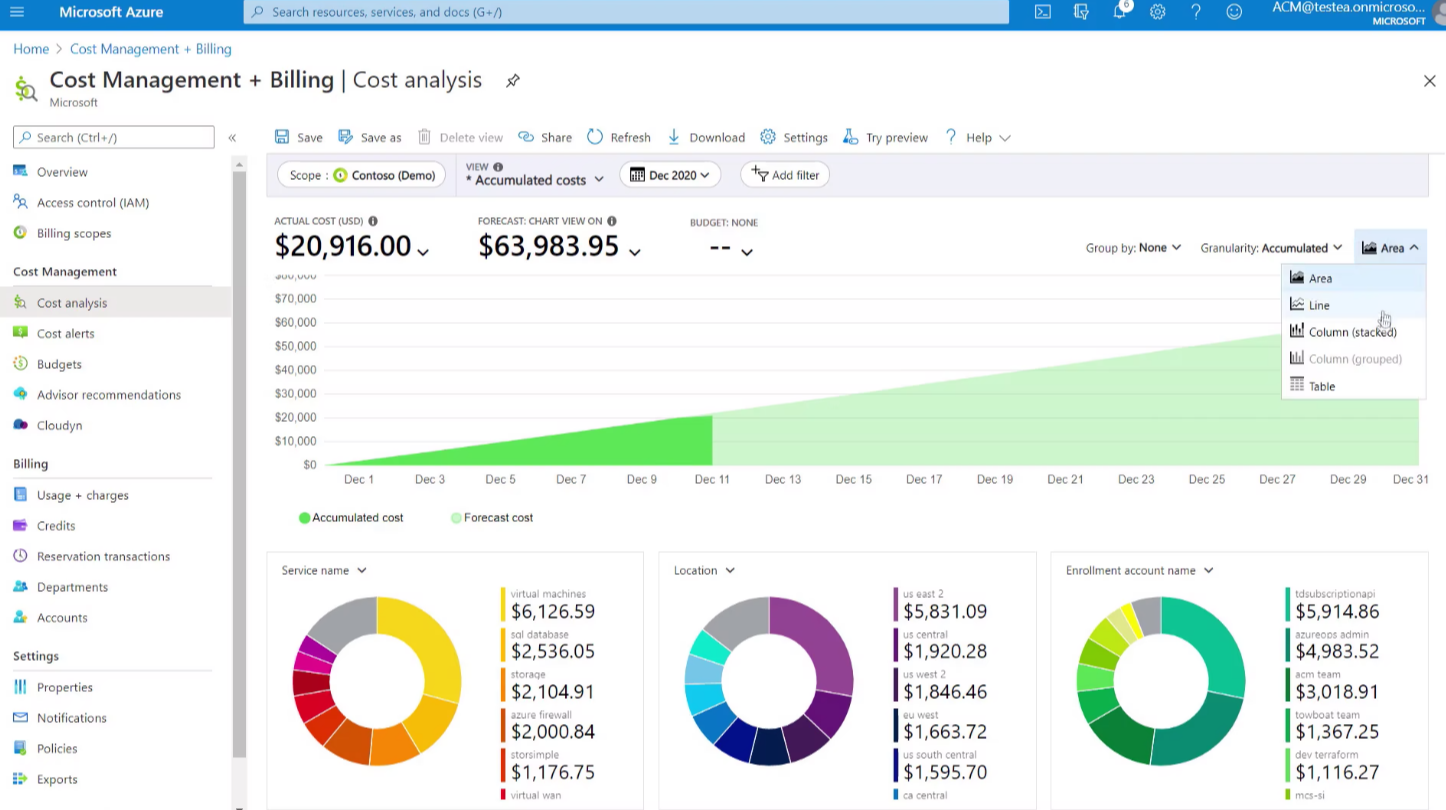This screenshot has width=1446, height=810.
Task: Open Azure notifications bell
Action: click(x=1119, y=11)
